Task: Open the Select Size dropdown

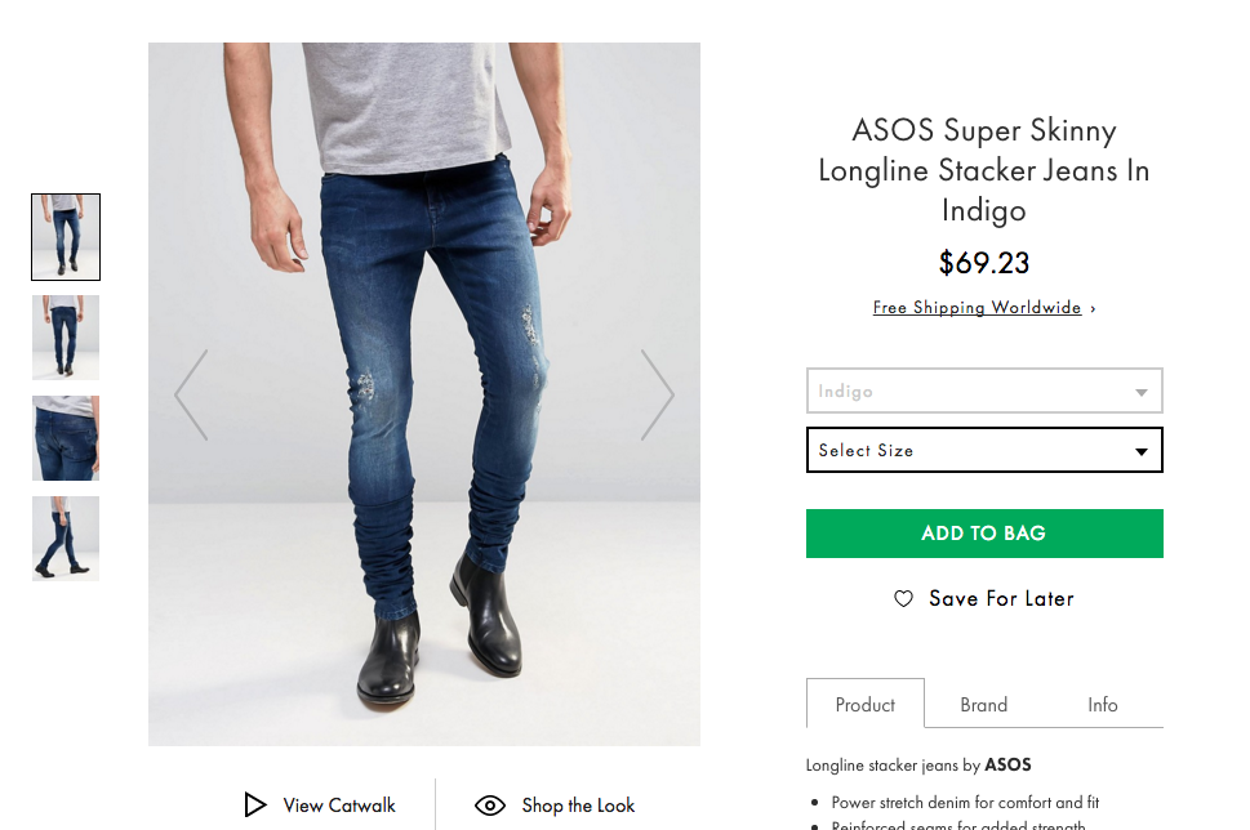Action: click(x=984, y=450)
